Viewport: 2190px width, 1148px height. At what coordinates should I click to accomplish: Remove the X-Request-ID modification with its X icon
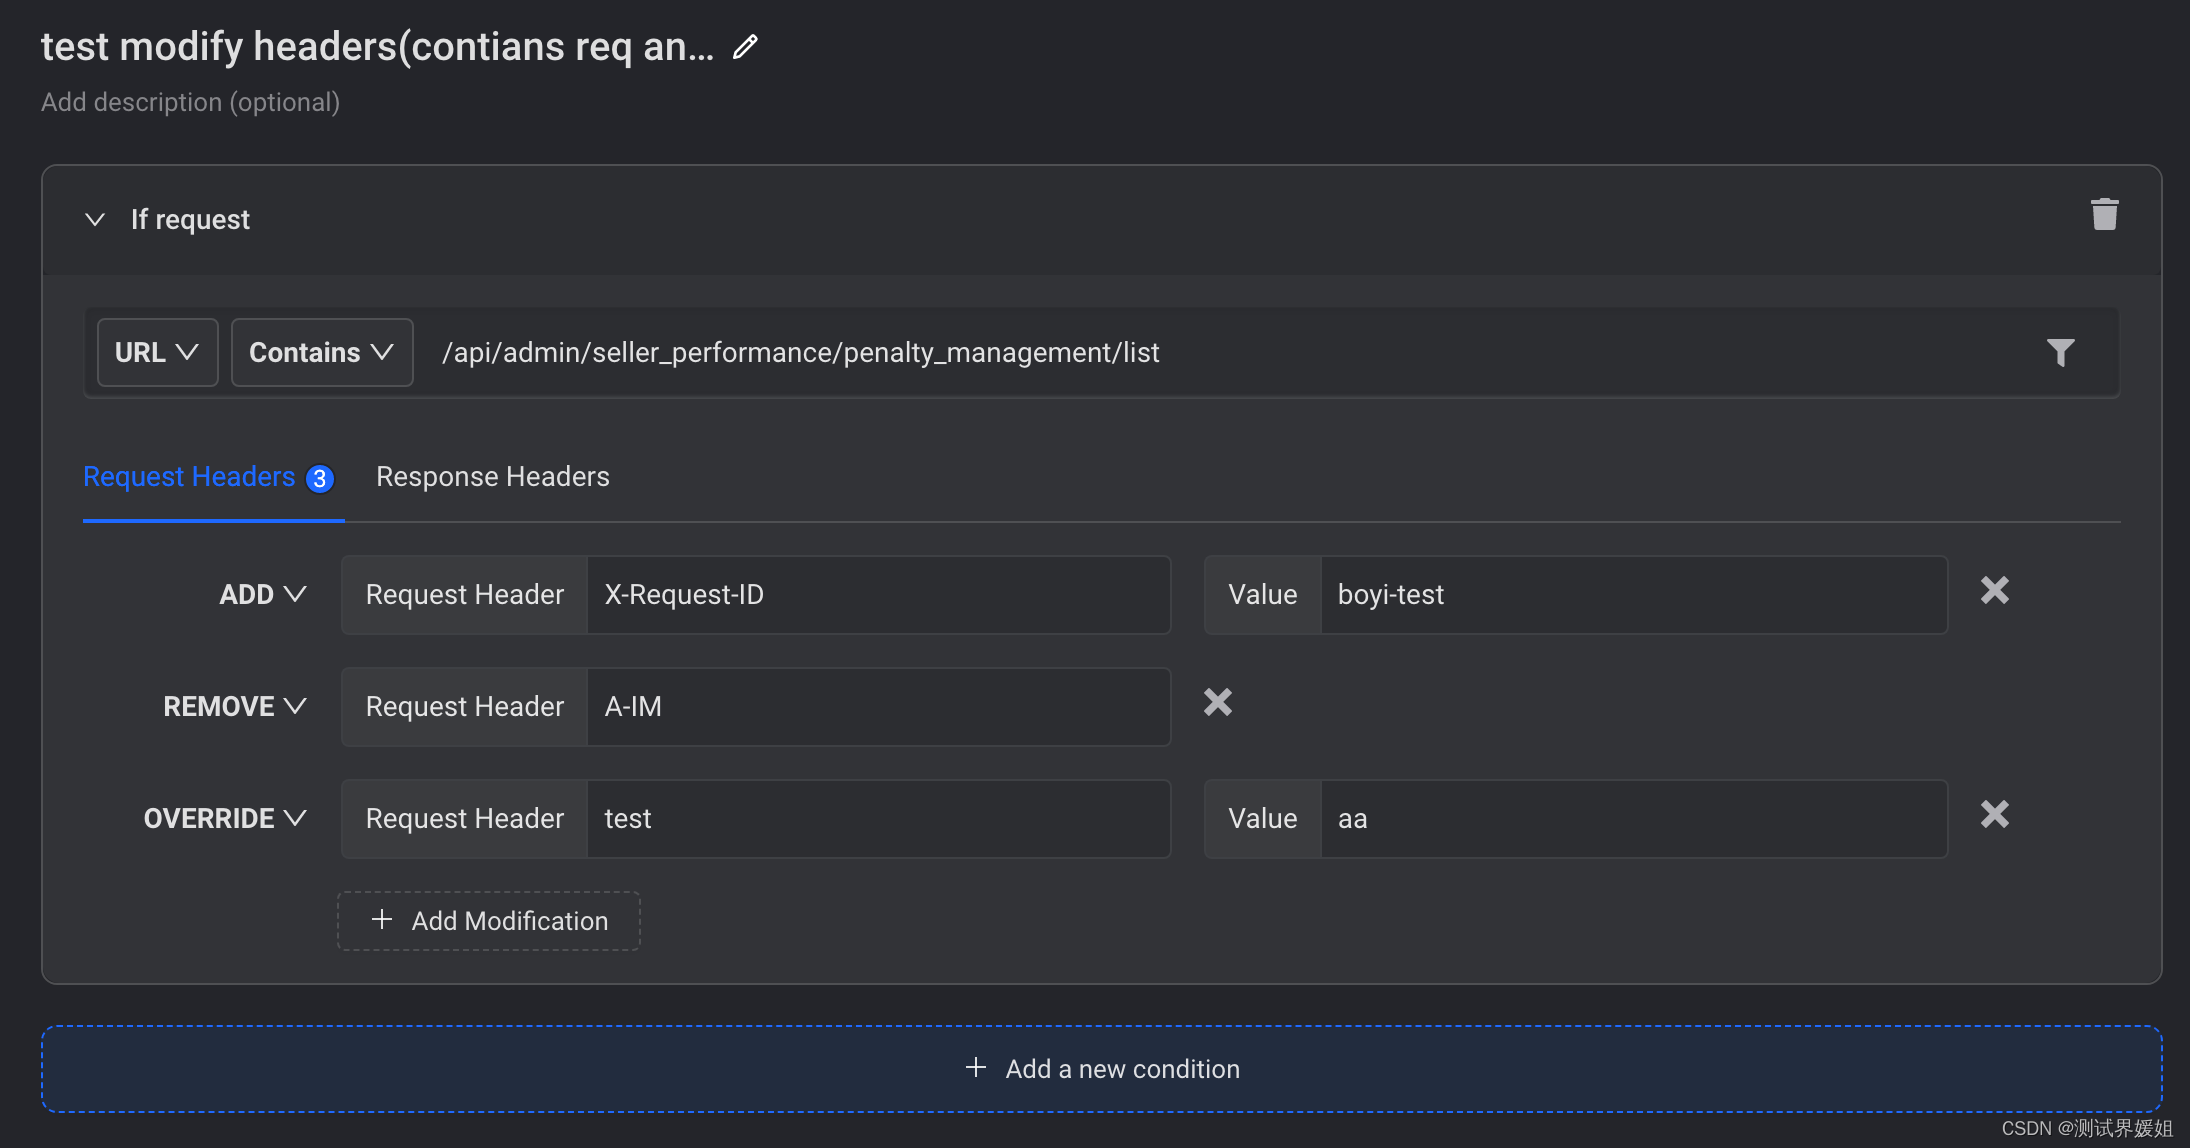[x=1994, y=590]
